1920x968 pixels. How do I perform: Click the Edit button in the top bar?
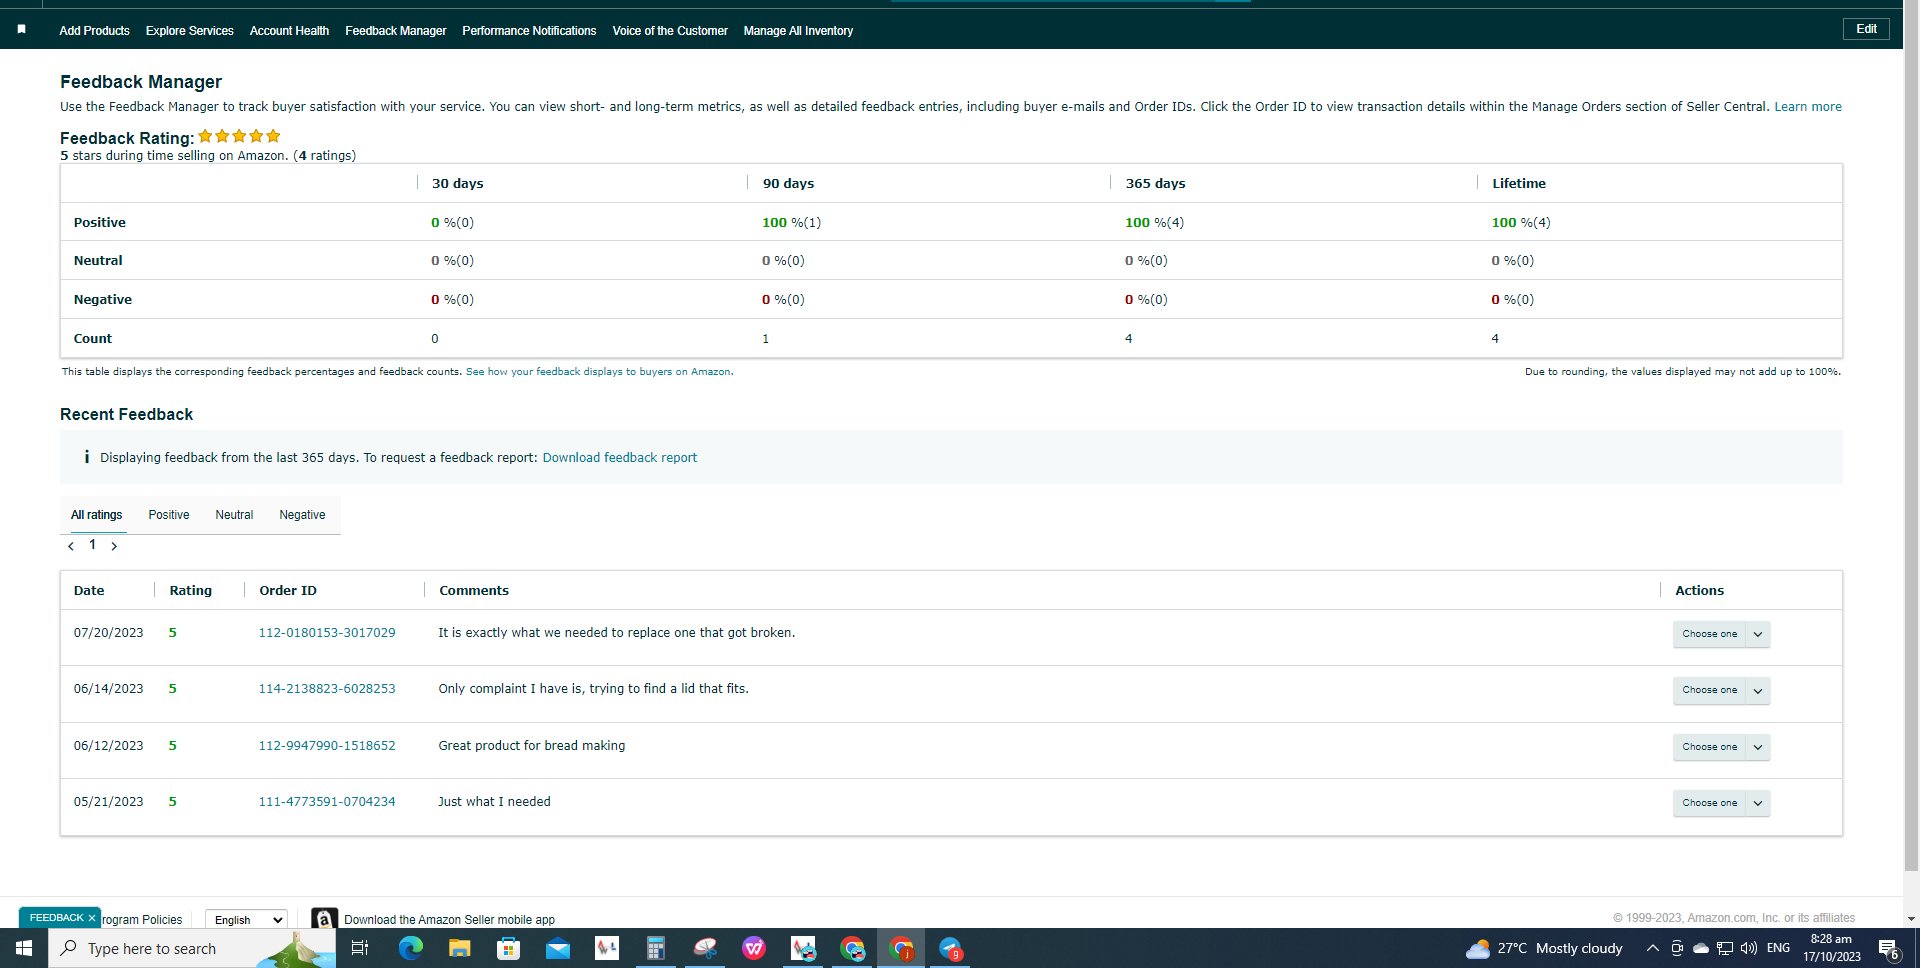[1866, 29]
